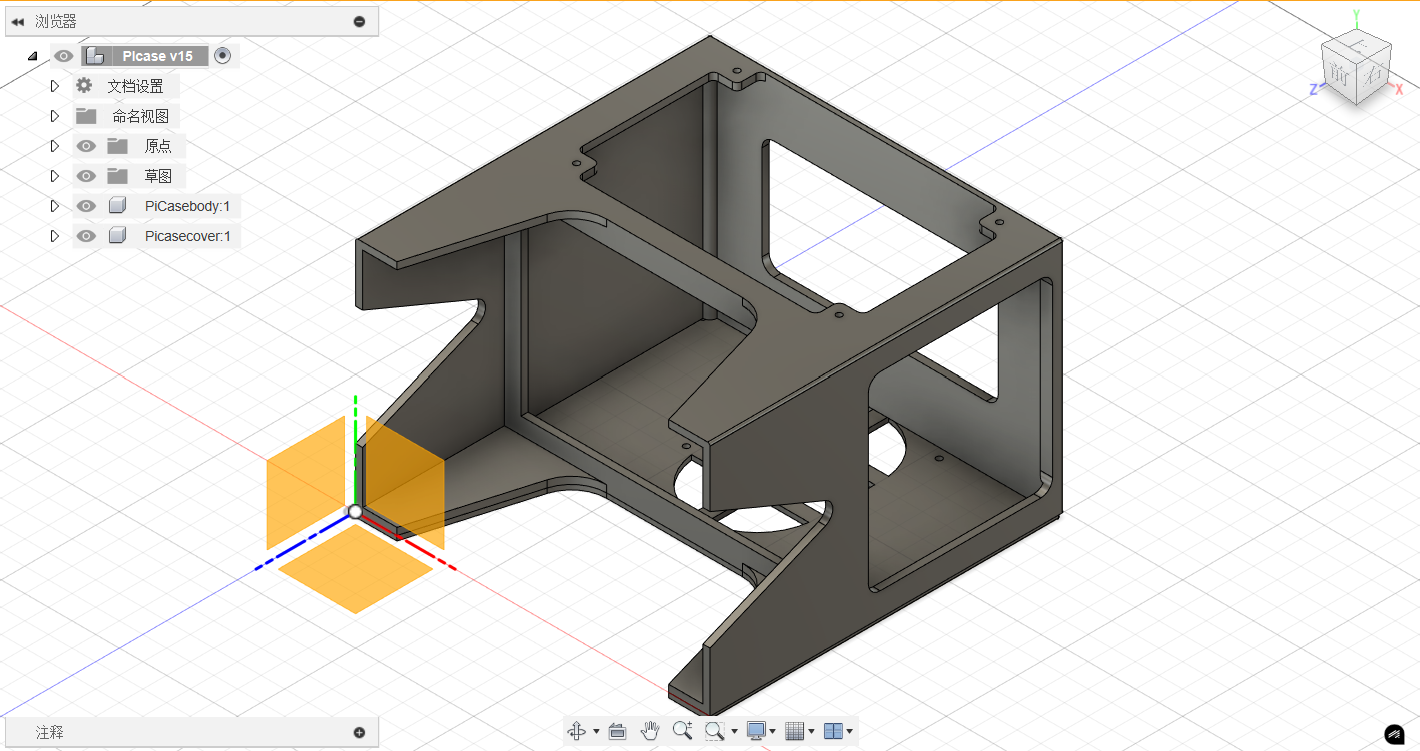1420x751 pixels.
Task: Select the Zoom magnifier tool
Action: 683,731
